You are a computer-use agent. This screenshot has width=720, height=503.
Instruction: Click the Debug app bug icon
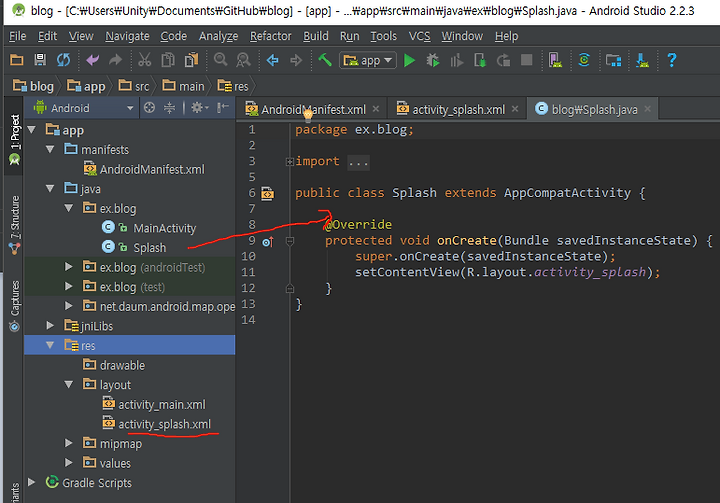point(433,60)
